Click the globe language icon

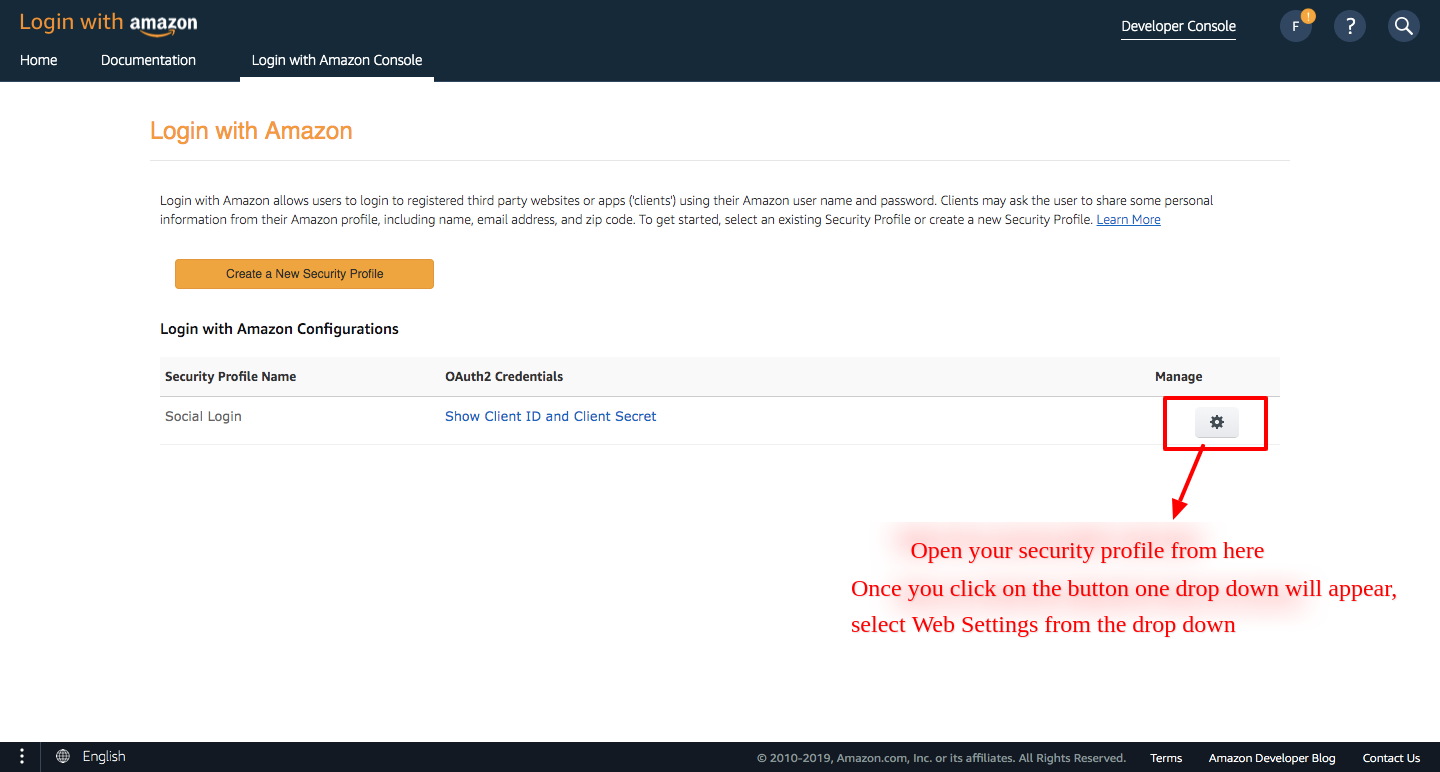63,757
